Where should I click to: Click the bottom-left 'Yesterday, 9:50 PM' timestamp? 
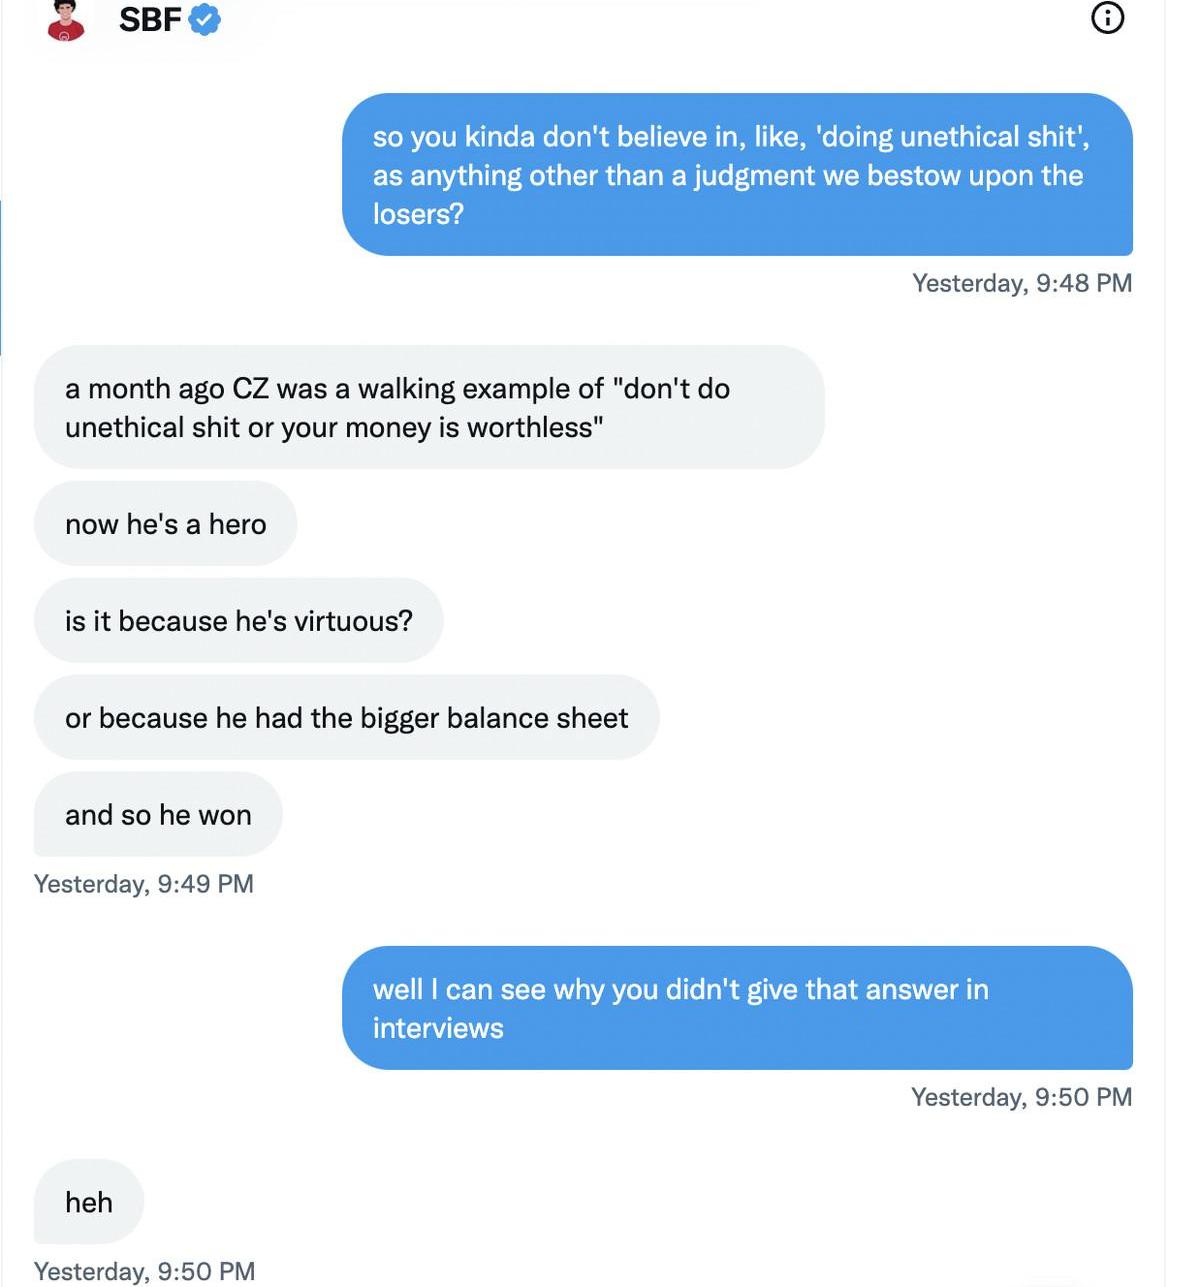pyautogui.click(x=144, y=1271)
